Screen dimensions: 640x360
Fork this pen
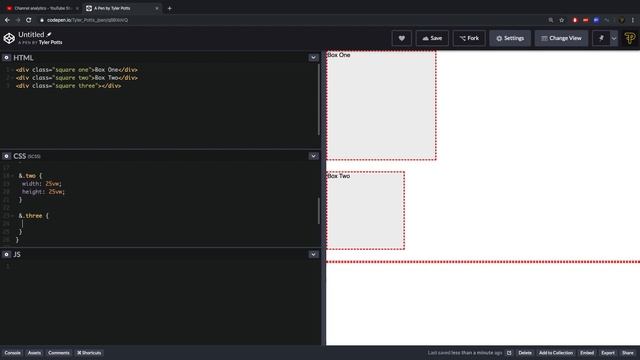coord(469,38)
